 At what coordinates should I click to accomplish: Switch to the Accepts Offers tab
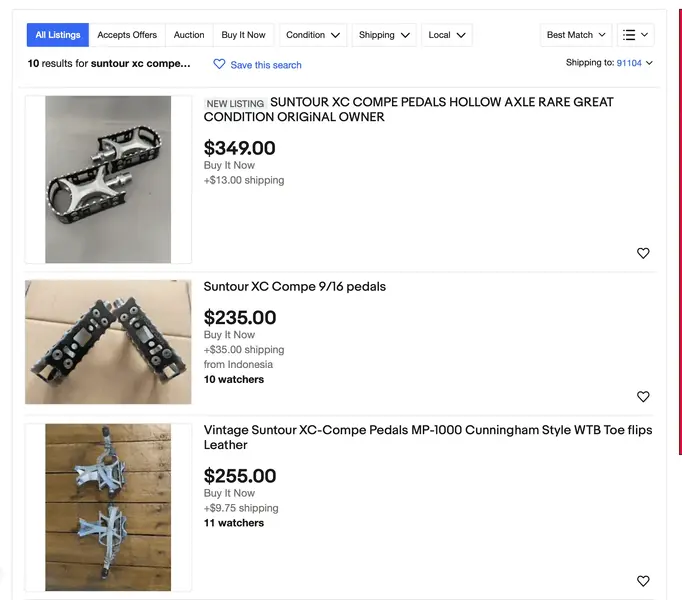(x=127, y=35)
